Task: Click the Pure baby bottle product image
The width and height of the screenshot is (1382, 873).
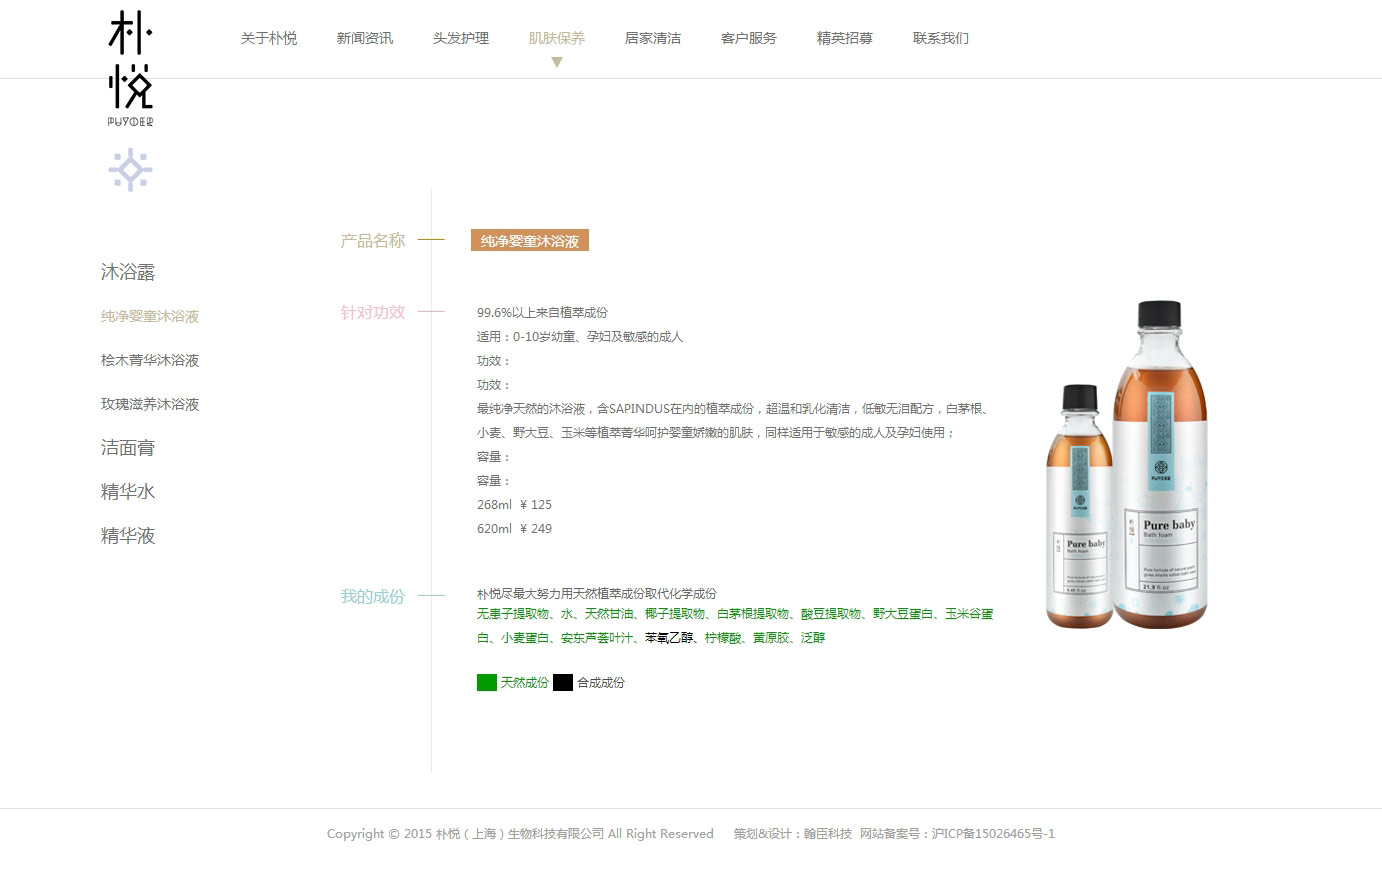Action: tap(1127, 465)
